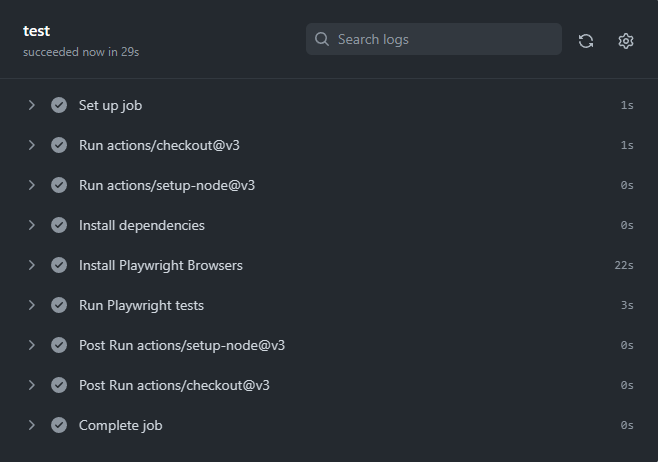Viewport: 658px width, 462px height.
Task: Click the 'Post Run actions/checkout@v3' label
Action: [x=174, y=385]
